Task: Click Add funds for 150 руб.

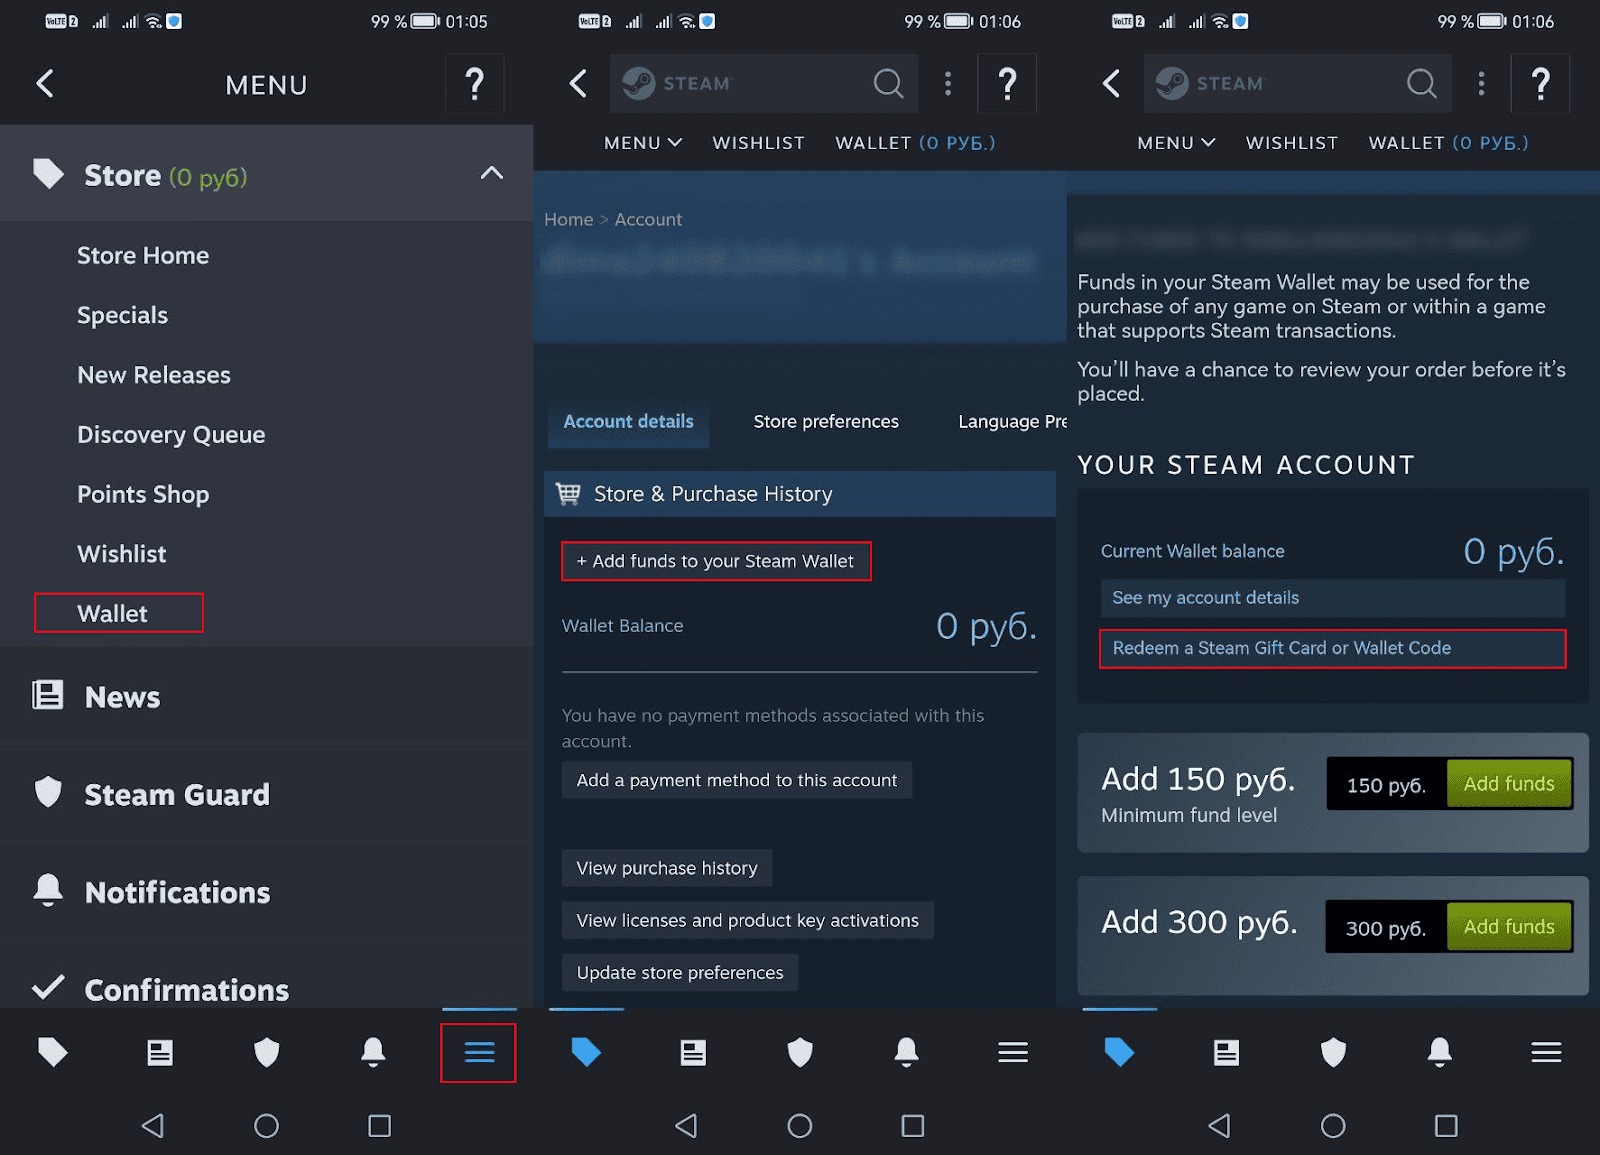Action: pyautogui.click(x=1509, y=784)
